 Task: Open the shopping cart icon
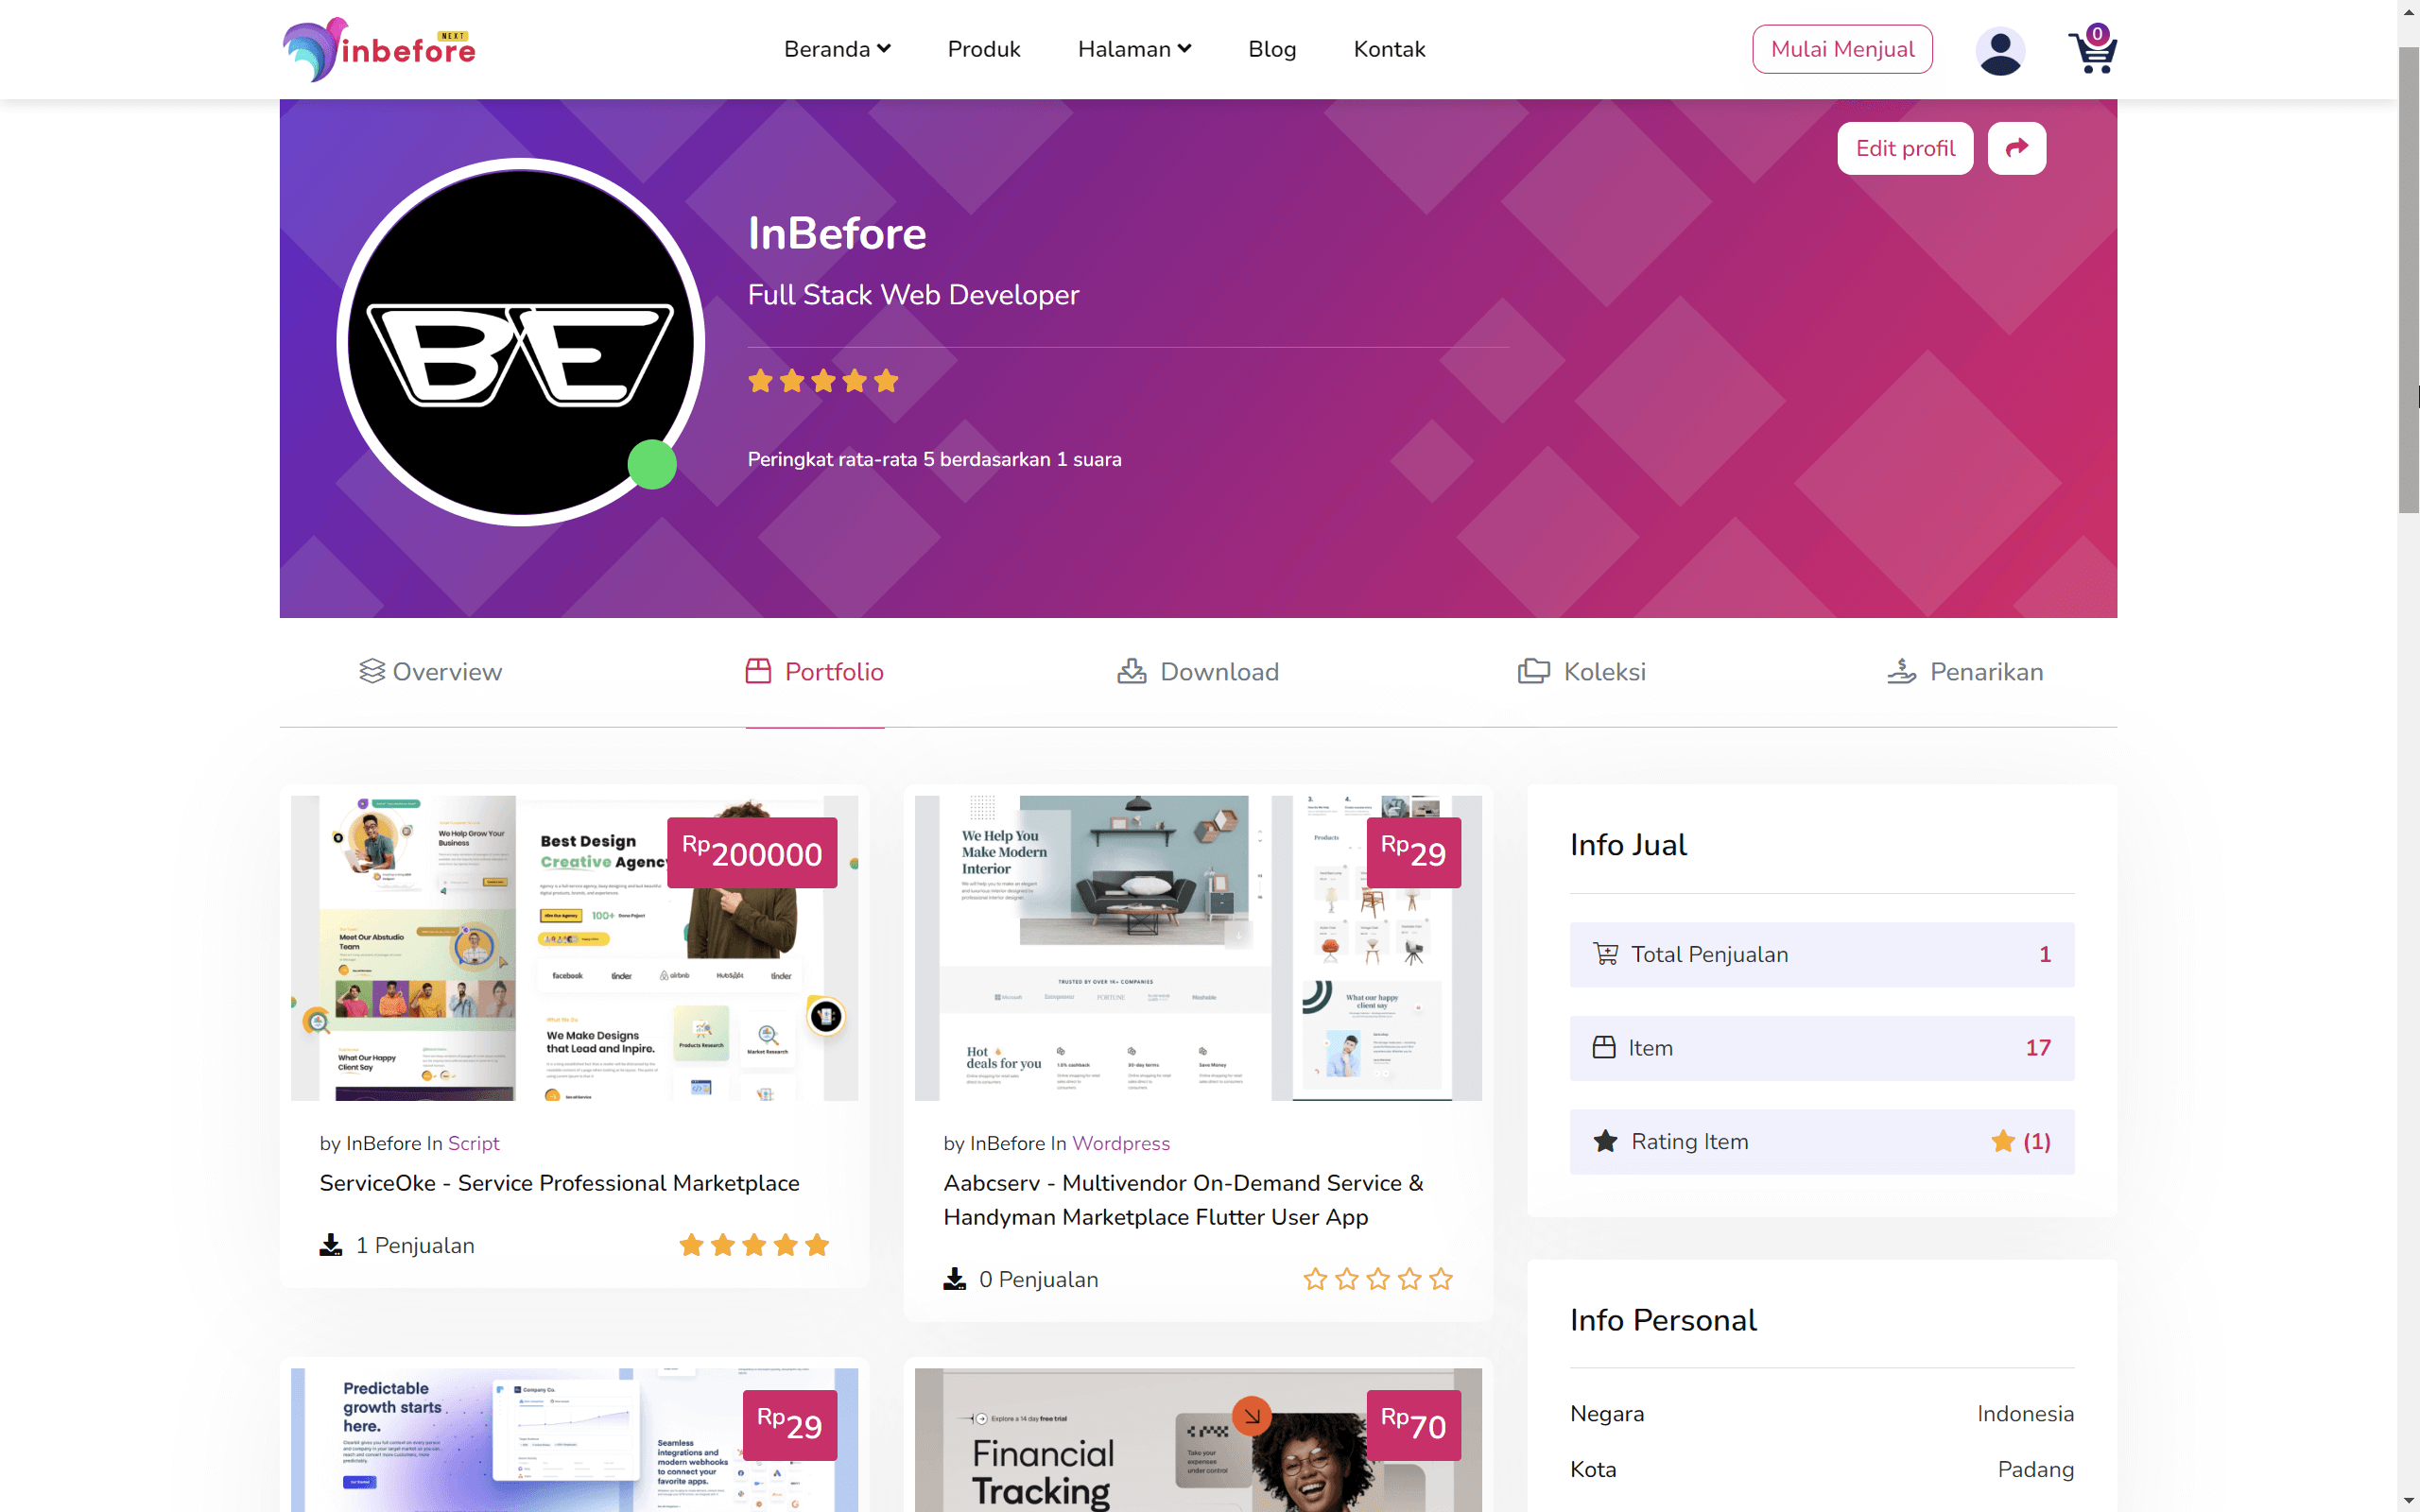coord(2092,50)
